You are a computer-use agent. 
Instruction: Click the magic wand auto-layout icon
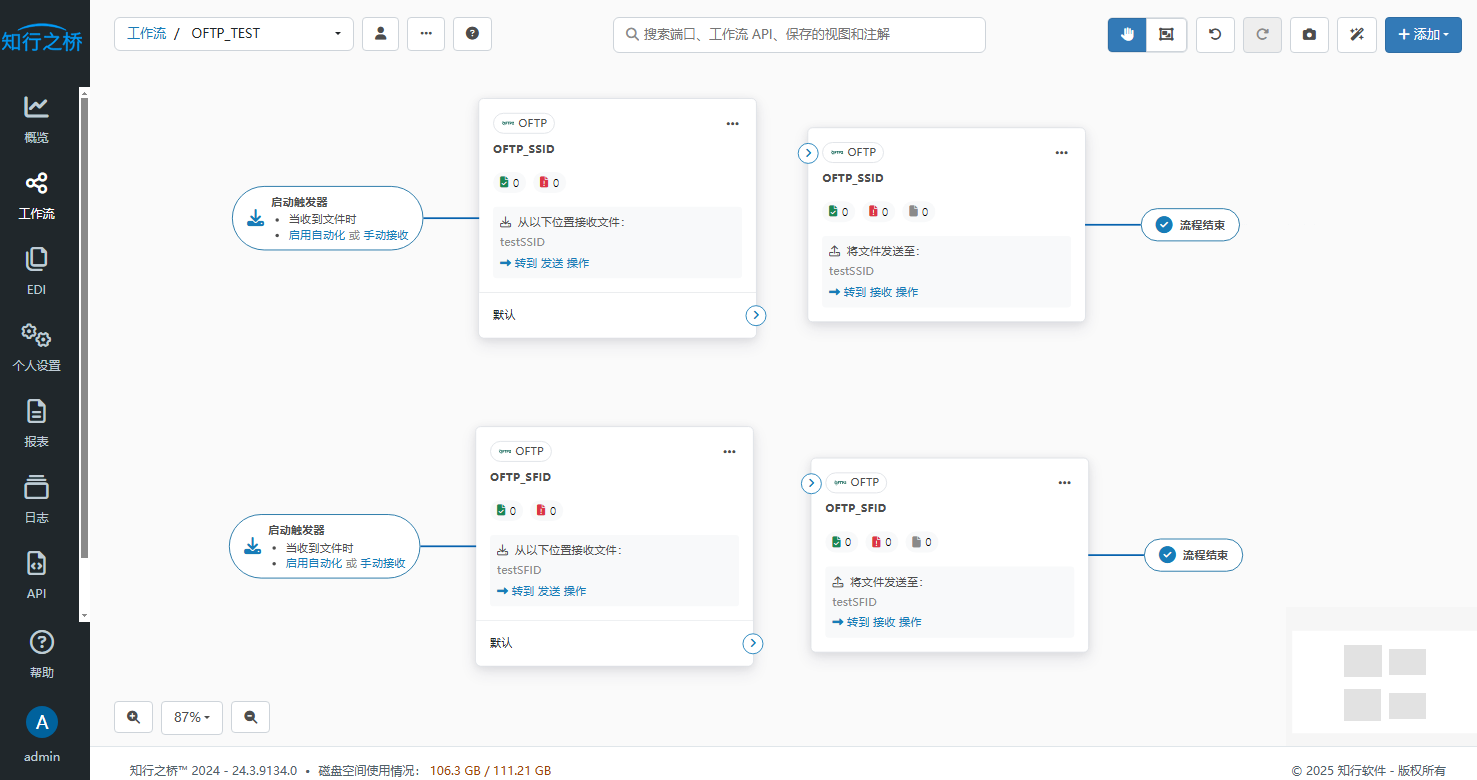1357,34
